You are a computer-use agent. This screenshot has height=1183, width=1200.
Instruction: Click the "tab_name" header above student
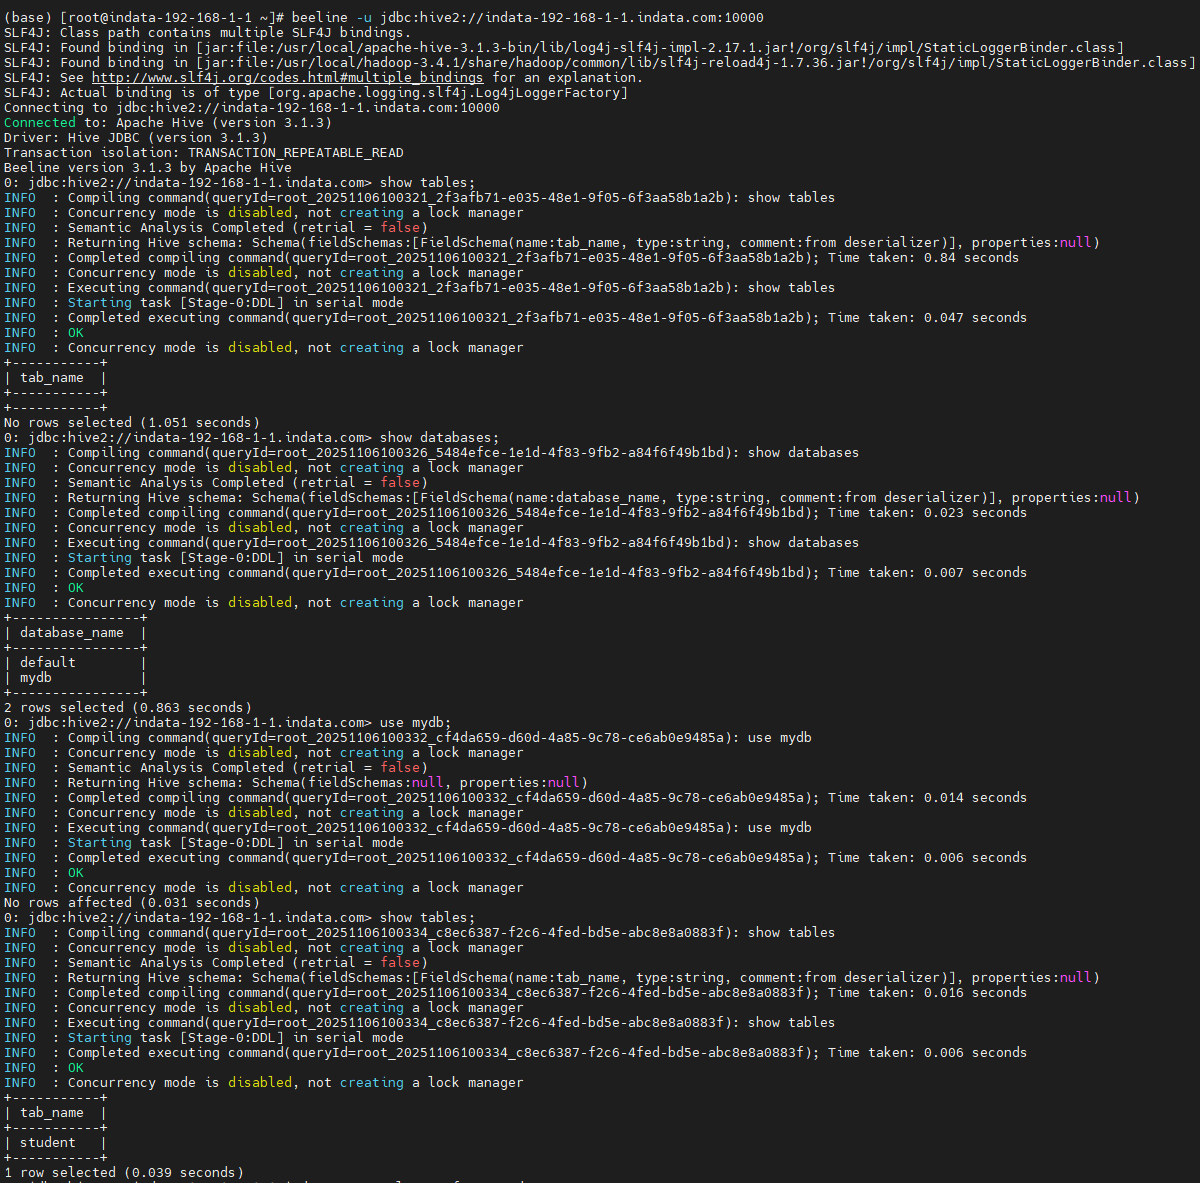click(52, 1113)
